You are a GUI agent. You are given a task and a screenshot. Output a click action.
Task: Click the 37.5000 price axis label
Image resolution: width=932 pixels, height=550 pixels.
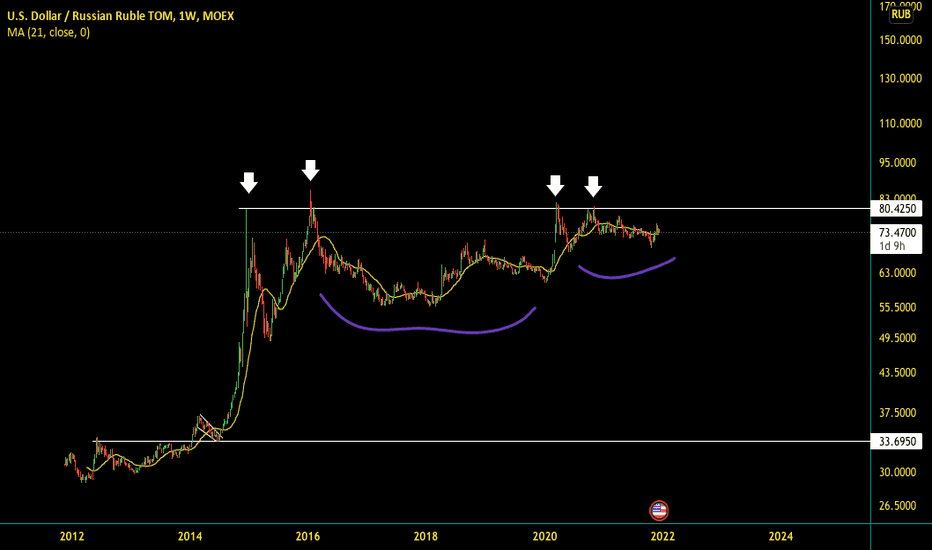click(x=897, y=413)
